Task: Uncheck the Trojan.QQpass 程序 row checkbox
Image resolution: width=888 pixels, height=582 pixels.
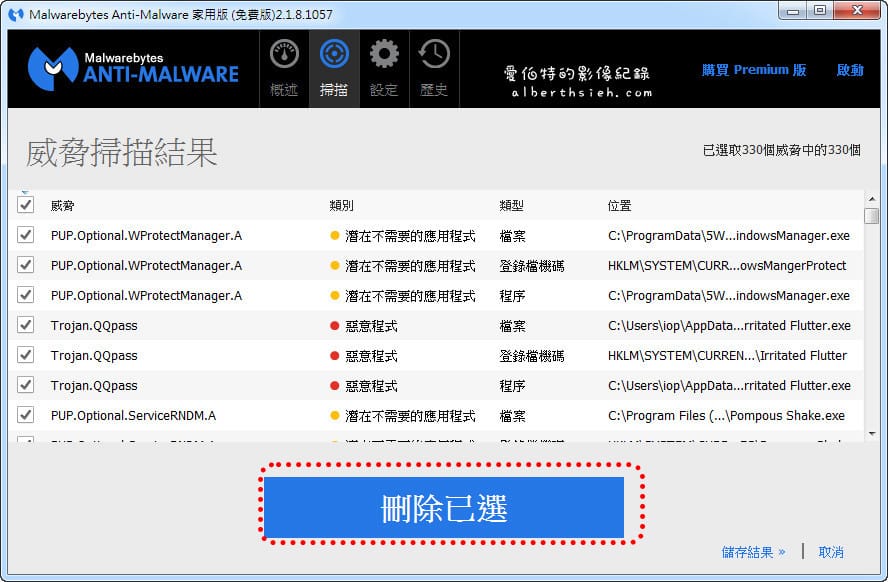Action: click(25, 385)
